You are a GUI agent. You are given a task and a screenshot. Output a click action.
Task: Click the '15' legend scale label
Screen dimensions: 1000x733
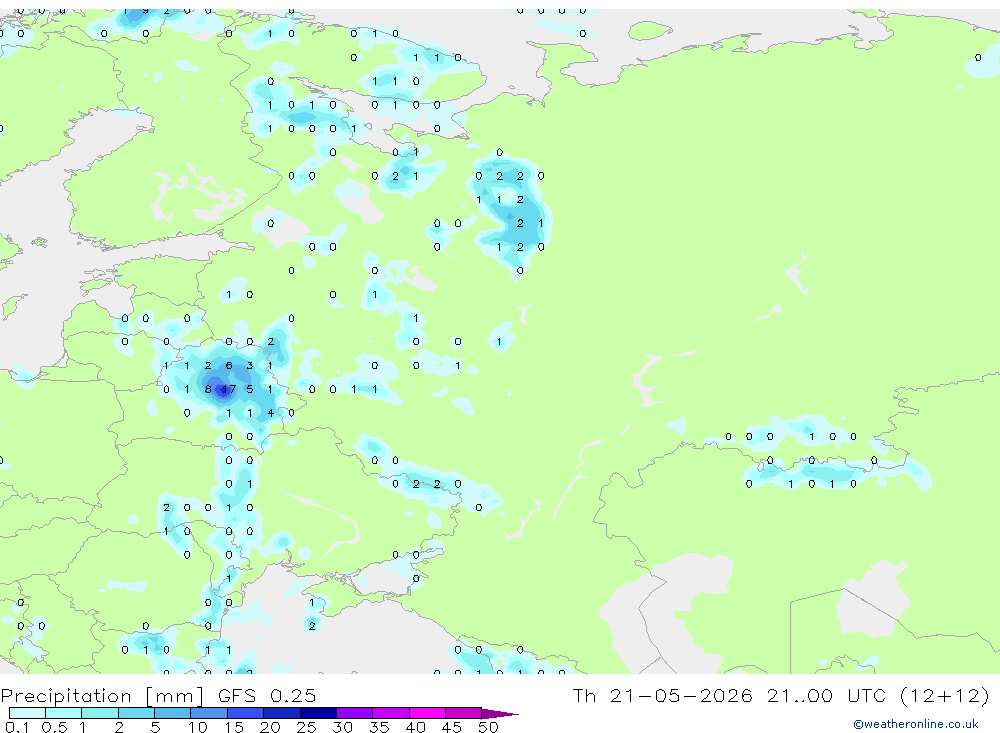(x=234, y=727)
